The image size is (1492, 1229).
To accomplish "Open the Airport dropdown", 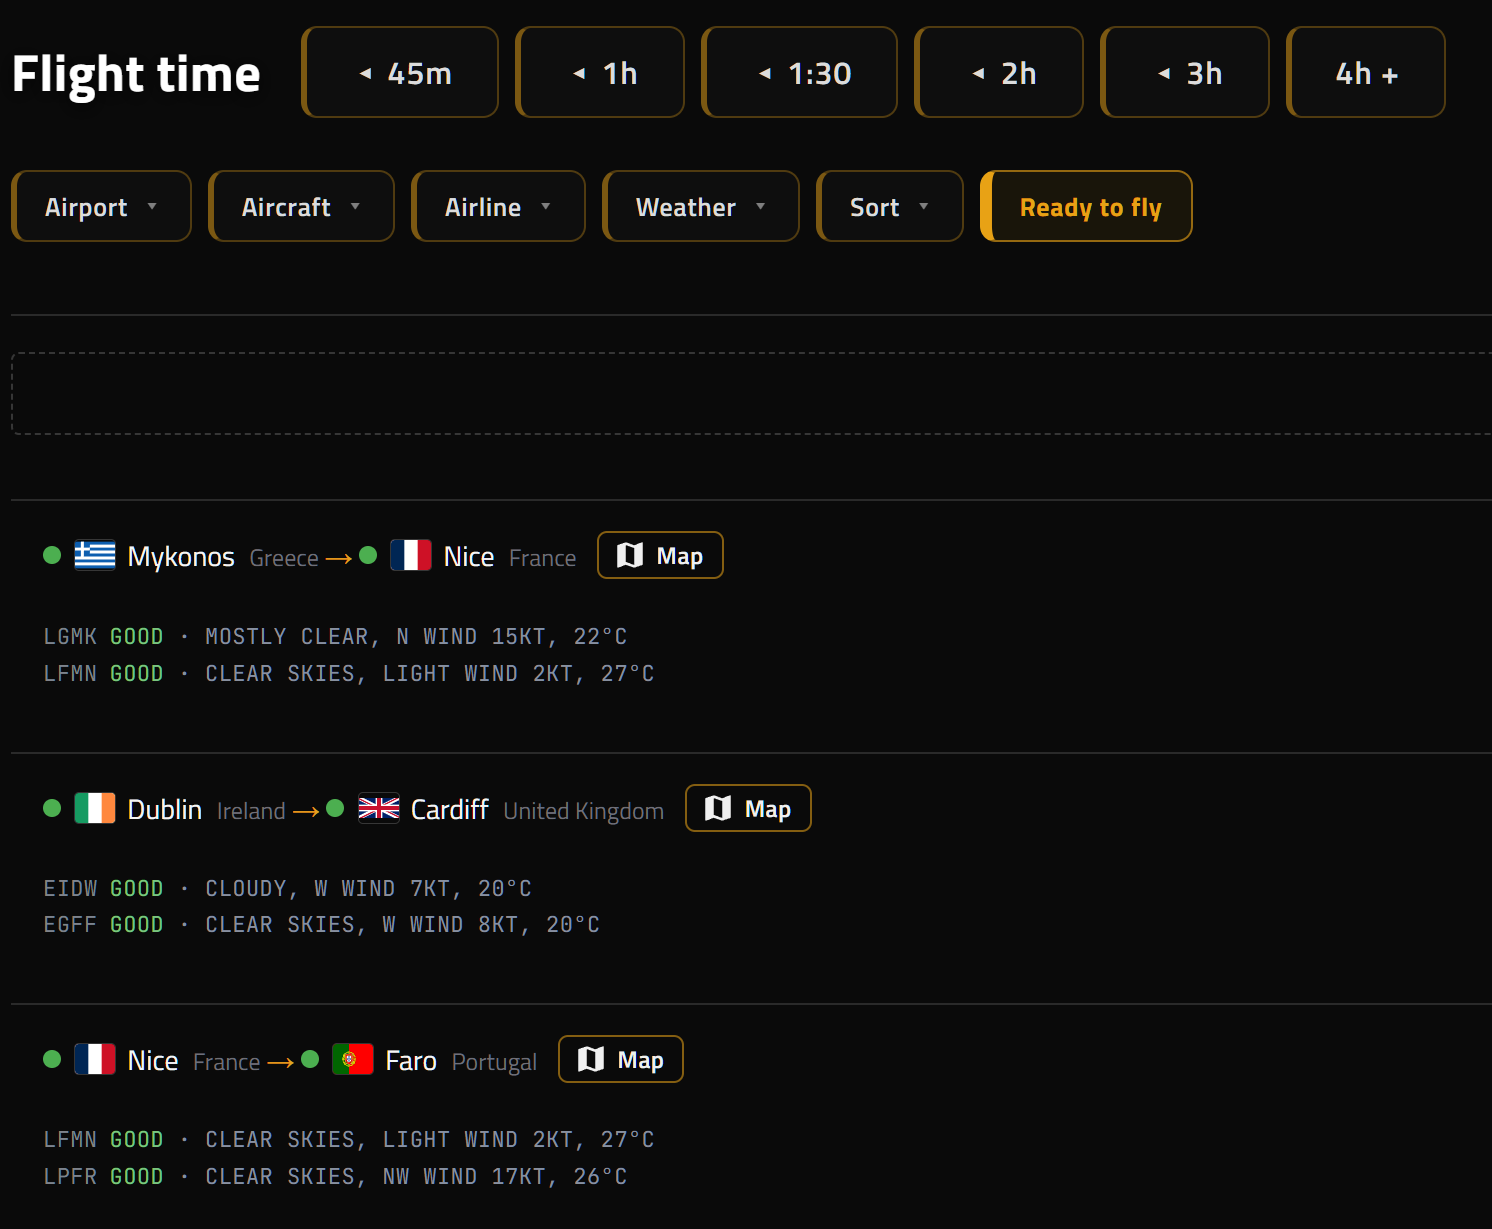I will [101, 206].
